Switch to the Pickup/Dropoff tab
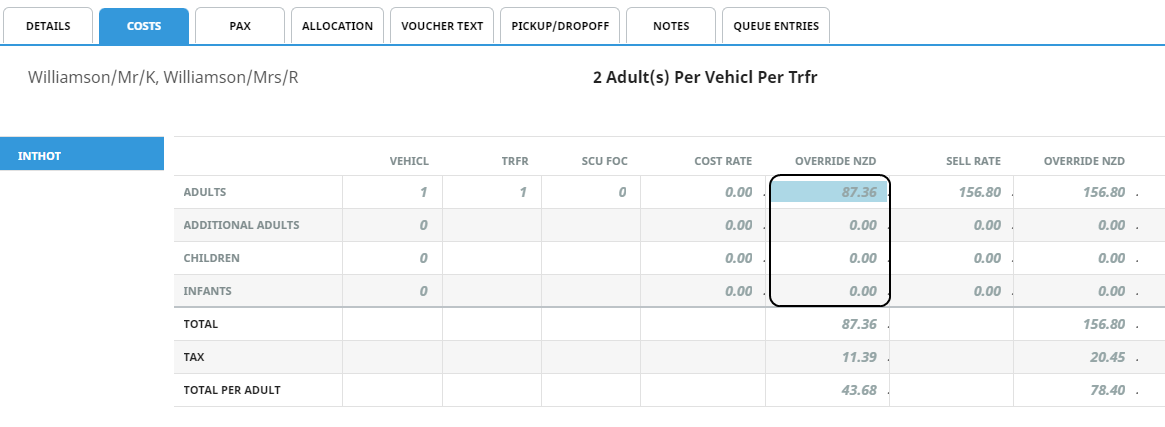Screen dimensions: 1165x427 [x=560, y=26]
